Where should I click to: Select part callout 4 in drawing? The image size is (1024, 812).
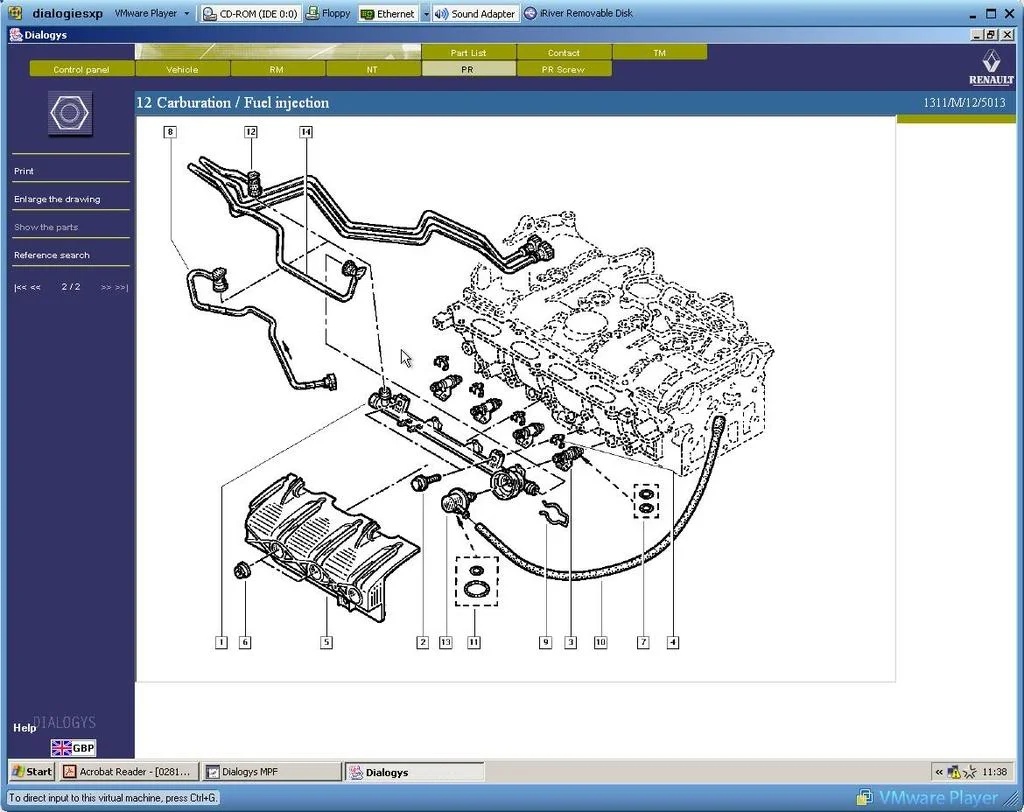[673, 642]
